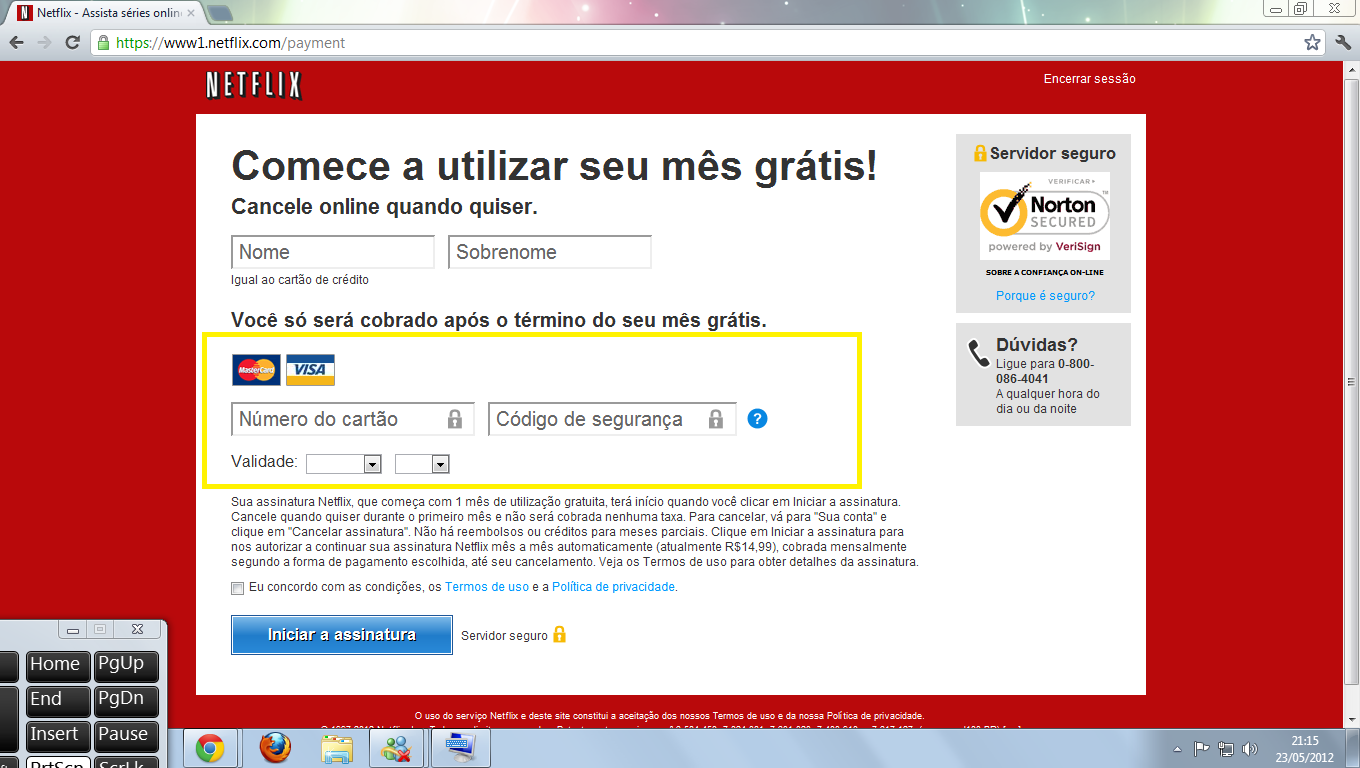Viewport: 1360px width, 768px height.
Task: Open the Termos de uso link
Action: [x=487, y=587]
